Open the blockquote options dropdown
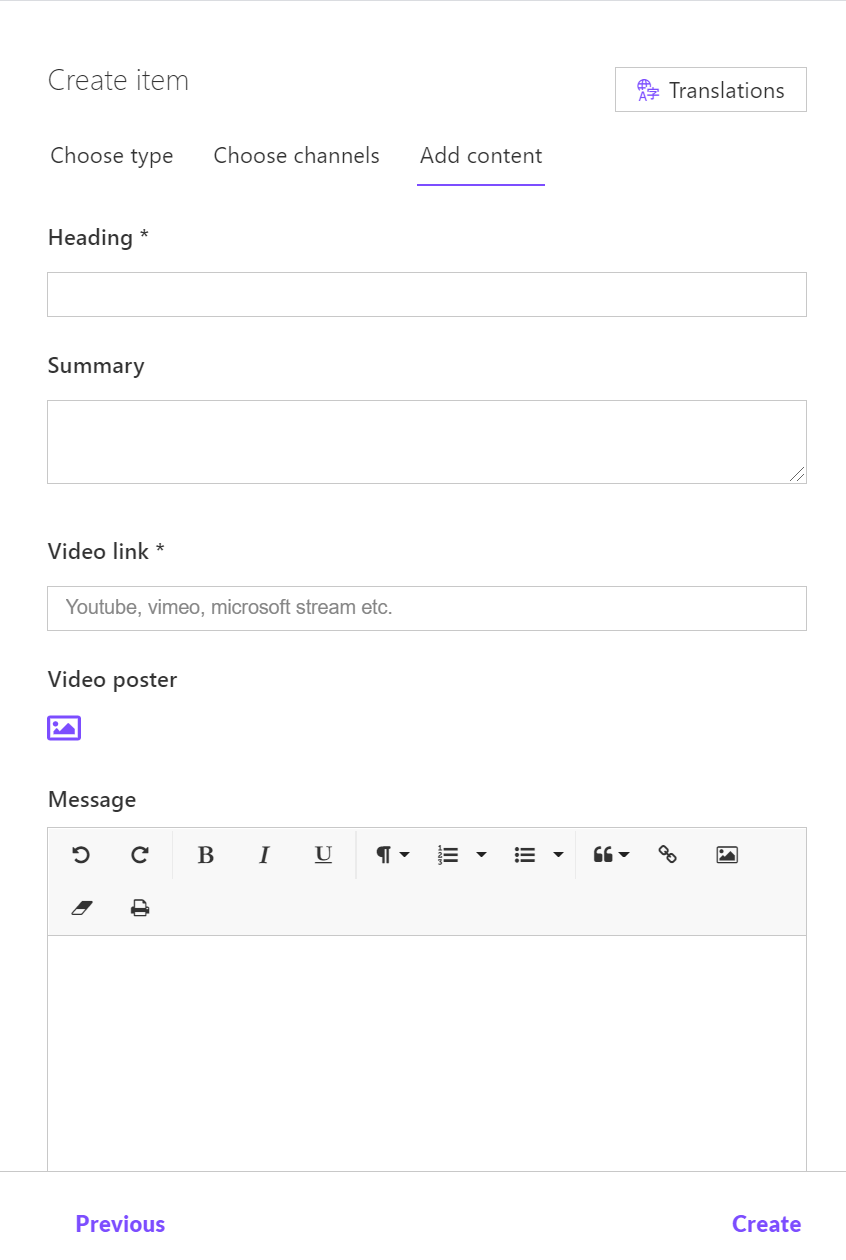Viewport: 846px width, 1260px height. click(x=610, y=855)
